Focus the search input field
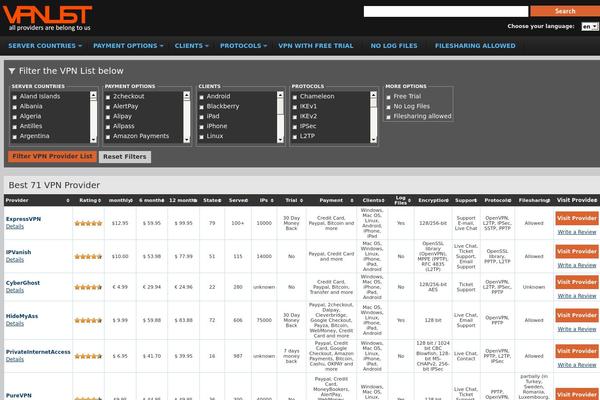 pyautogui.click(x=446, y=11)
